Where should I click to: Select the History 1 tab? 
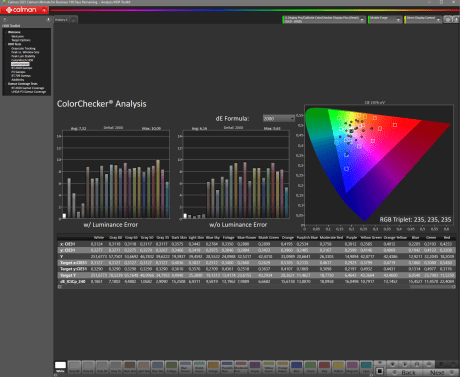pyautogui.click(x=61, y=20)
